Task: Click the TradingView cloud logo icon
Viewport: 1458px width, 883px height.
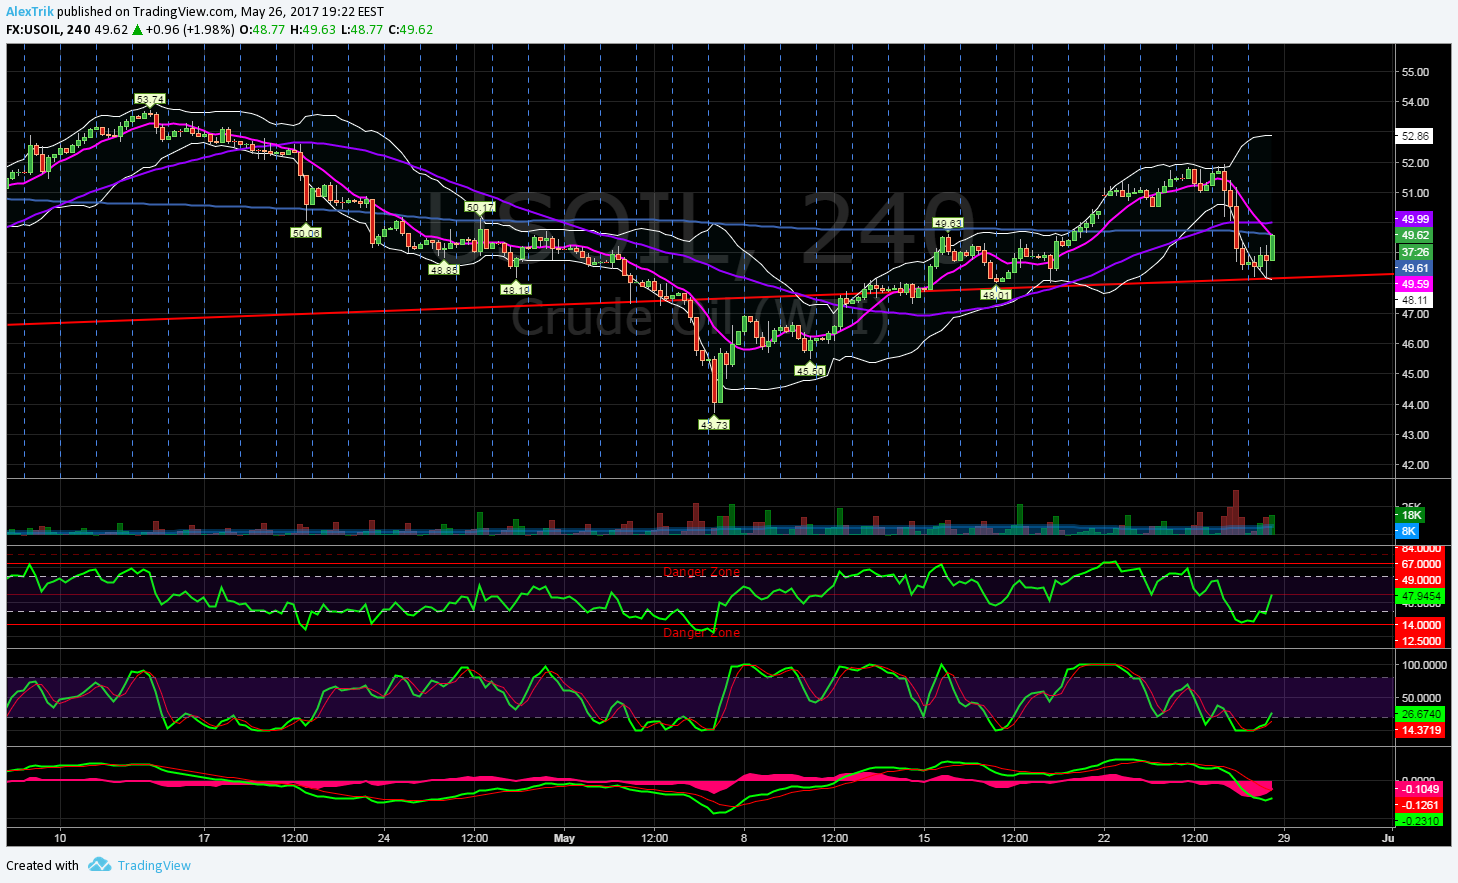Action: [98, 865]
